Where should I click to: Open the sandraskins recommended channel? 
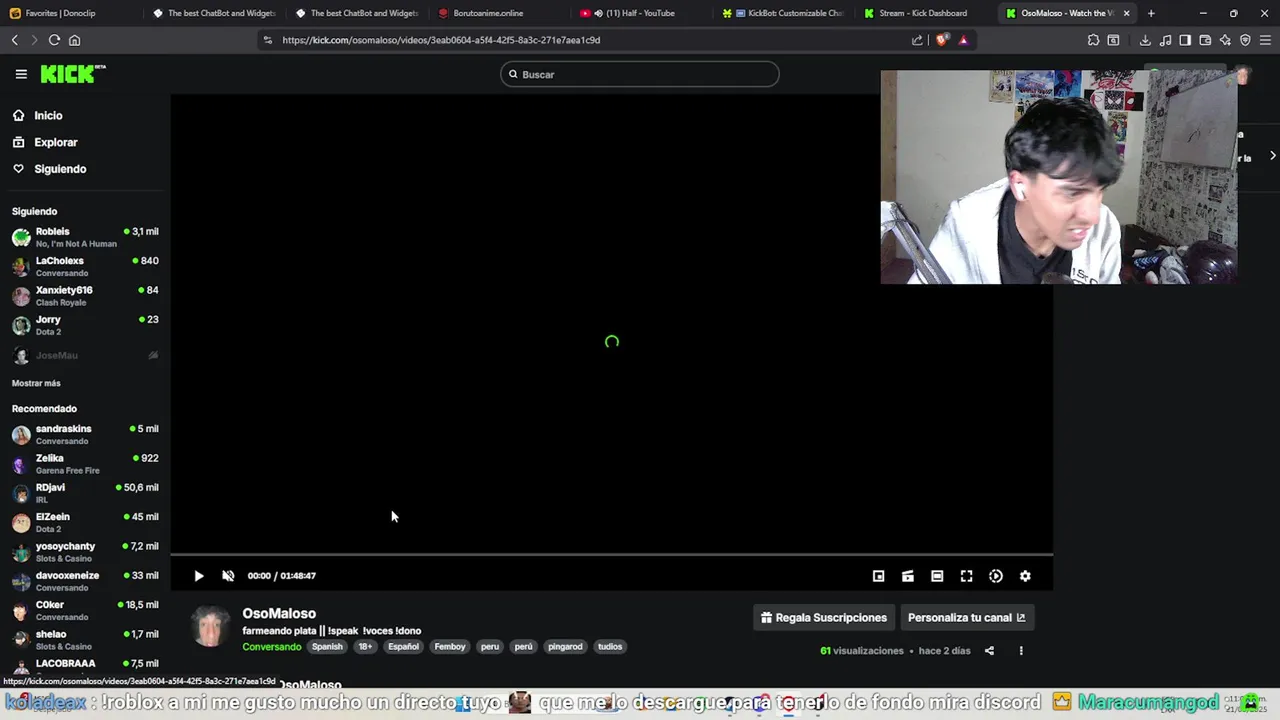coord(85,434)
